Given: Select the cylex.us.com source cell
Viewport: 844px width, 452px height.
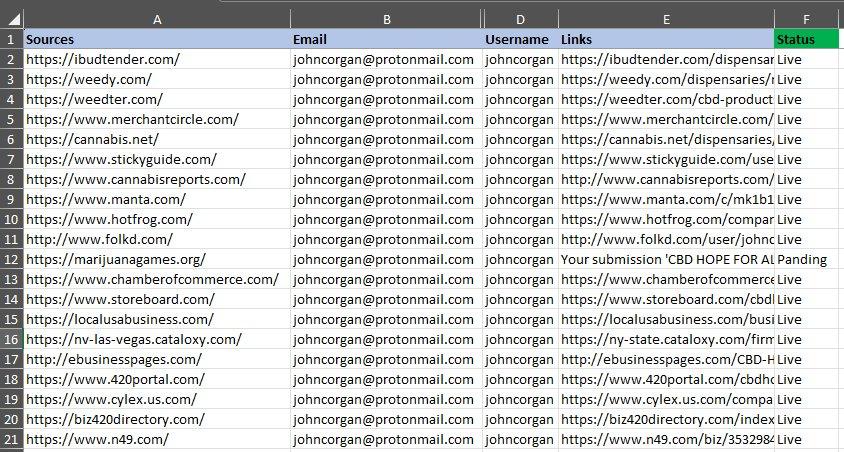Looking at the screenshot, I should tap(157, 399).
